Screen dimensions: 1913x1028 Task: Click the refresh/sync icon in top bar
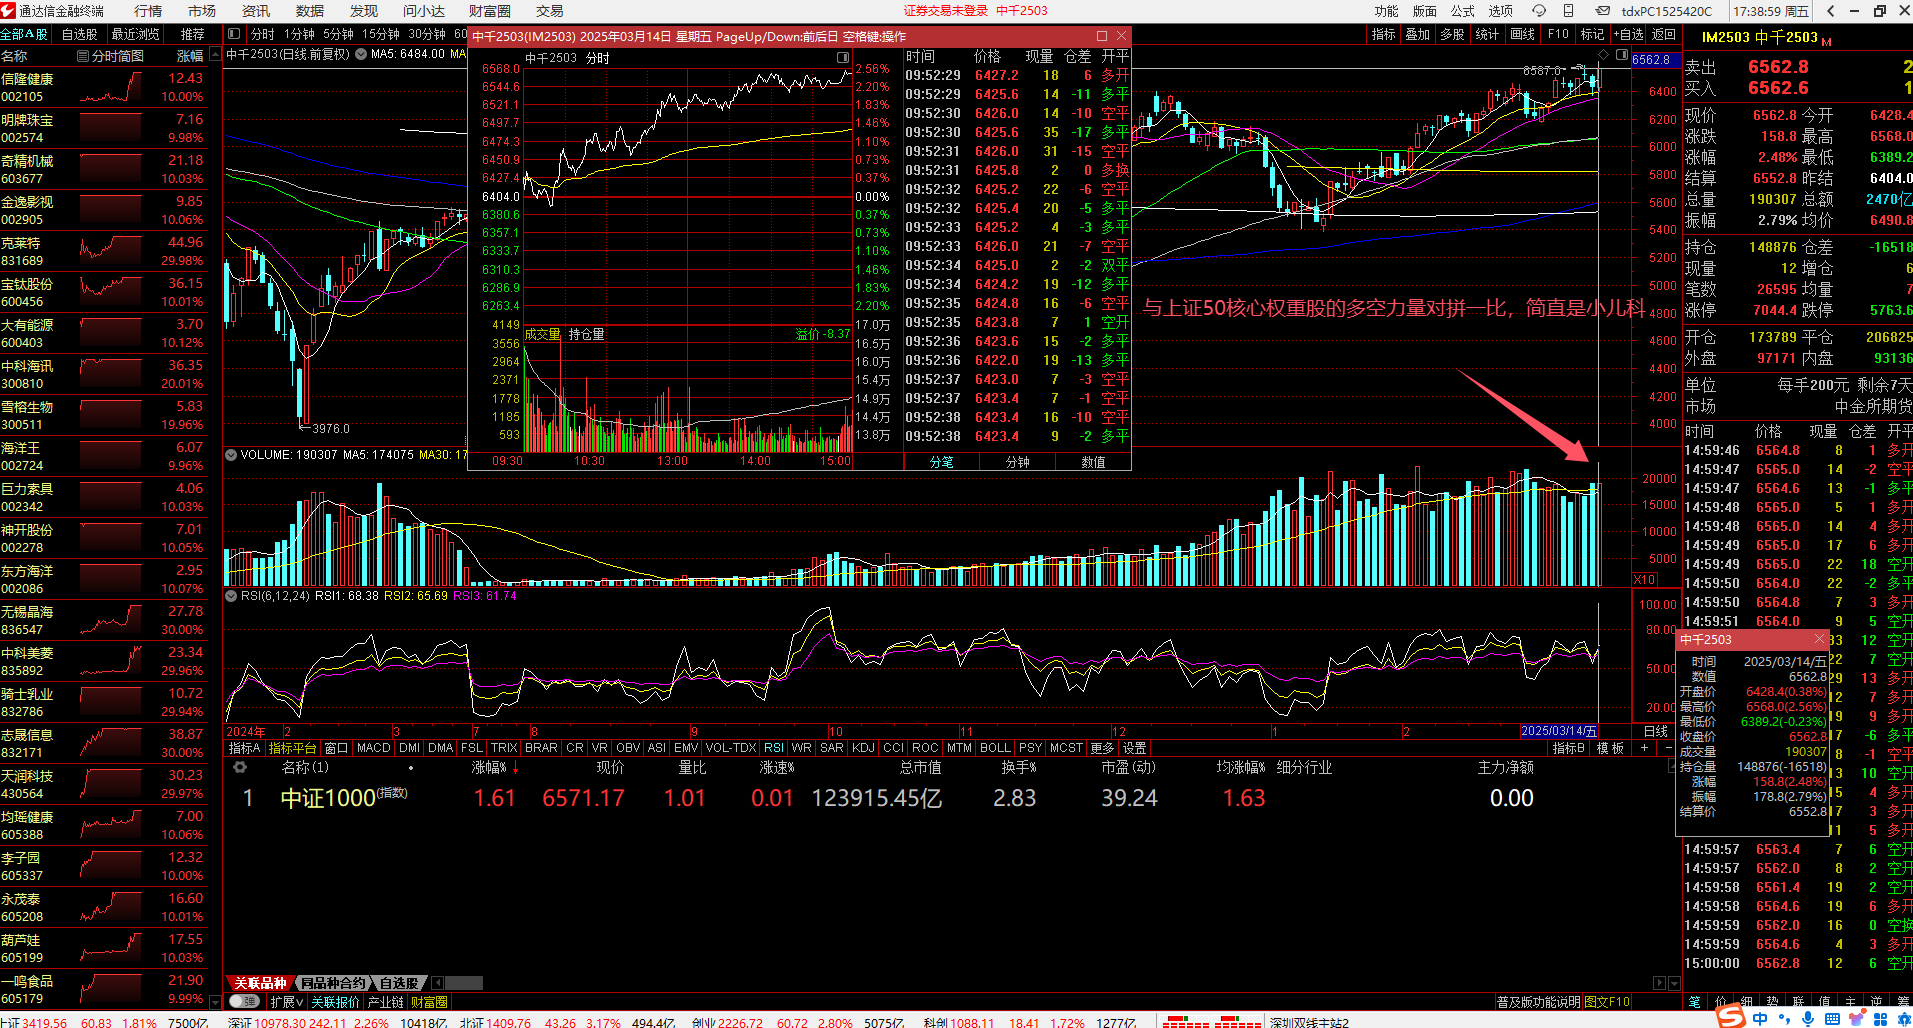pos(1539,11)
